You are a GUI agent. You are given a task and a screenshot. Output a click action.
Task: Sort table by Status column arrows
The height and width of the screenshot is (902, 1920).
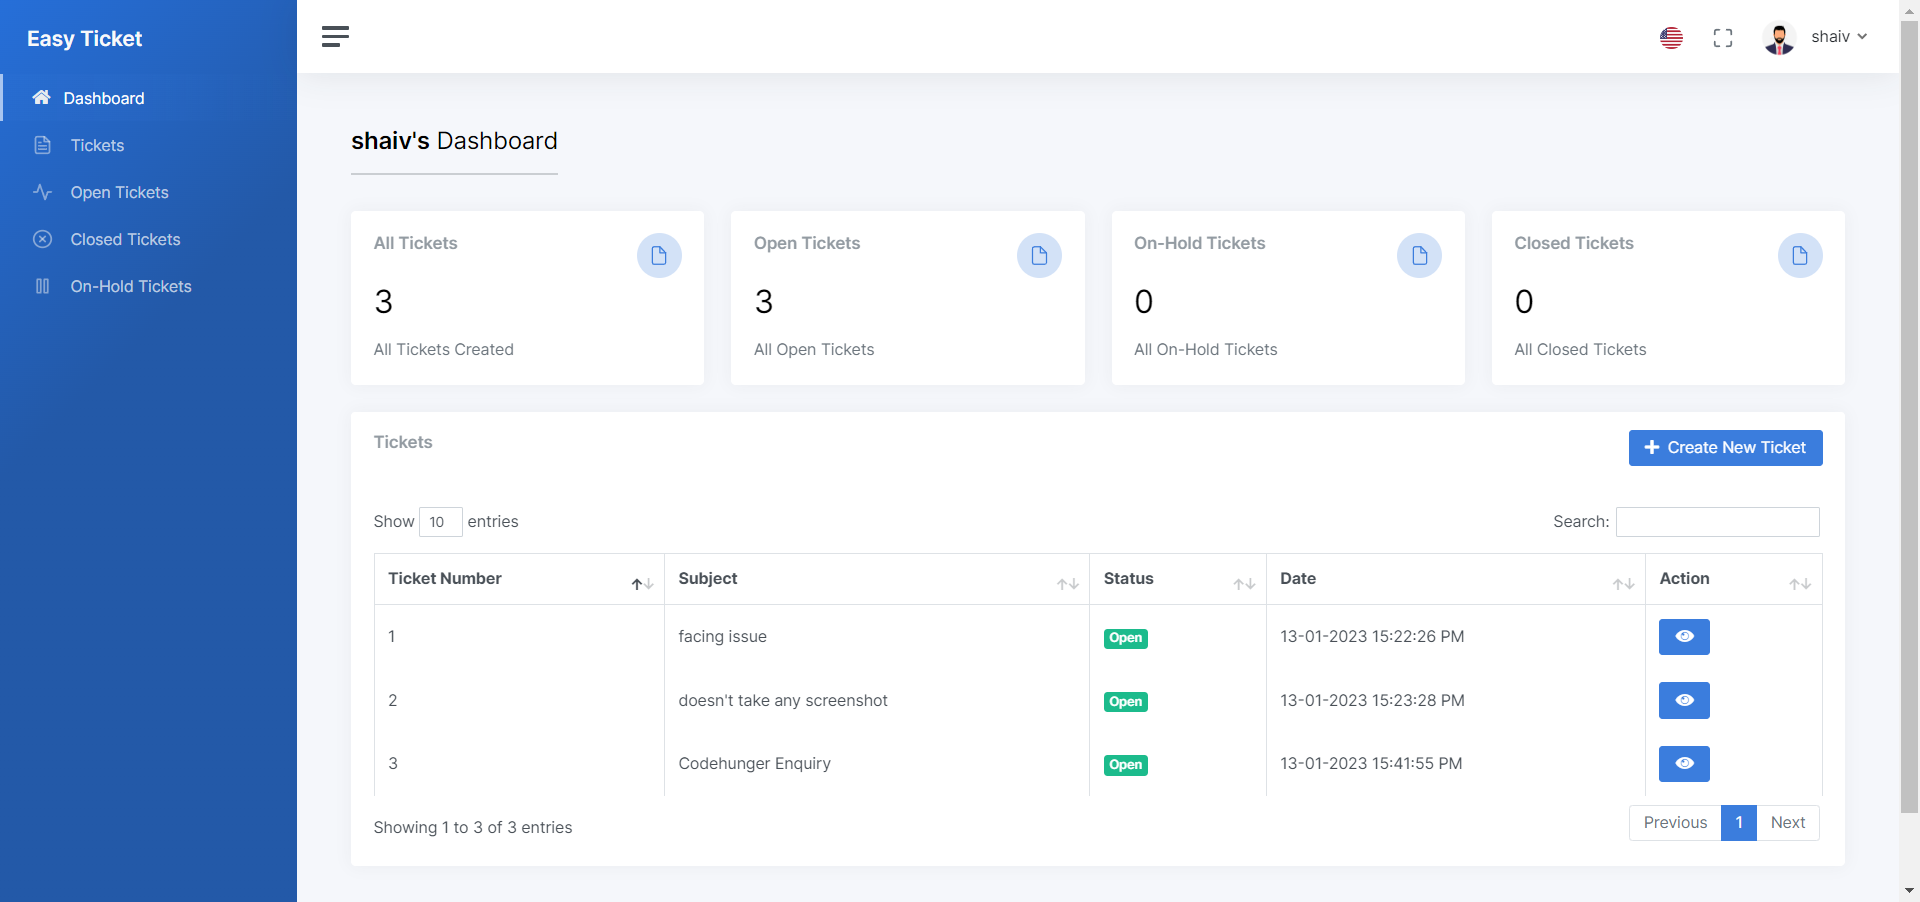[x=1244, y=583]
